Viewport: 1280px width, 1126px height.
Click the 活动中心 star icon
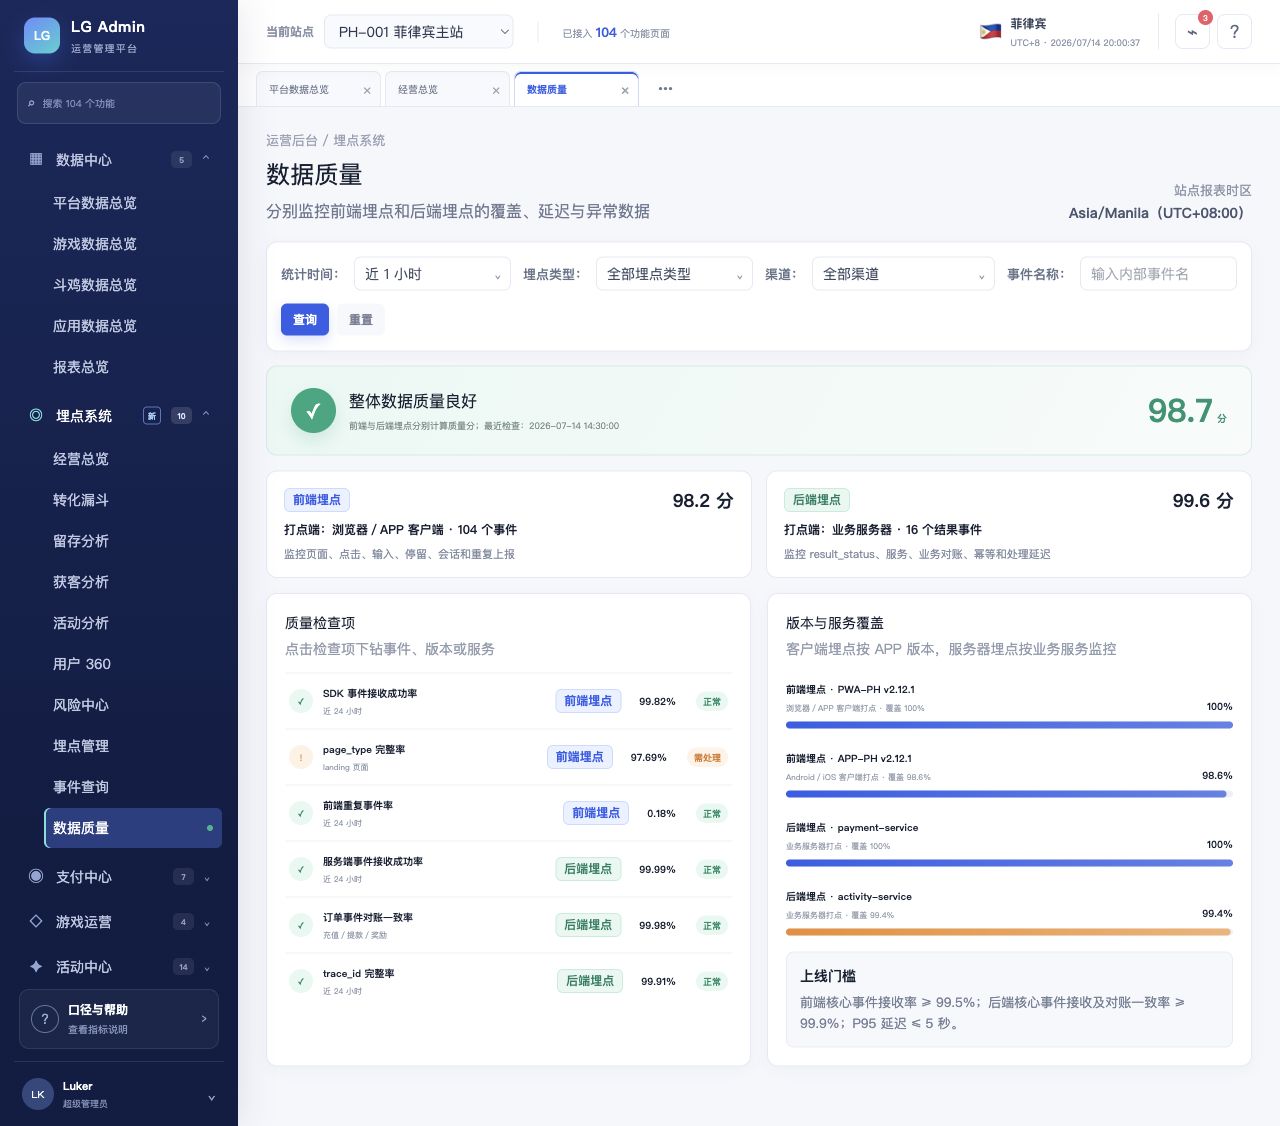pyautogui.click(x=36, y=966)
